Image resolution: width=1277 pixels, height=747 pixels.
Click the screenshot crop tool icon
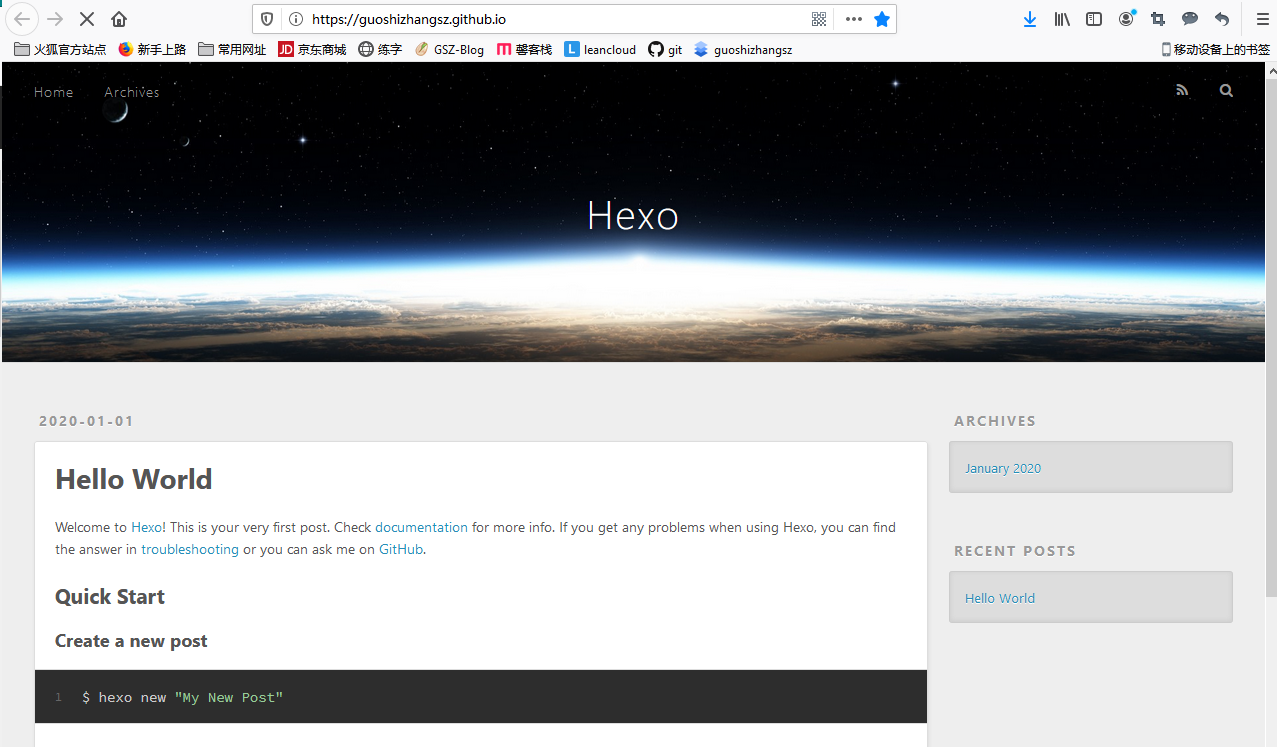click(x=1158, y=19)
